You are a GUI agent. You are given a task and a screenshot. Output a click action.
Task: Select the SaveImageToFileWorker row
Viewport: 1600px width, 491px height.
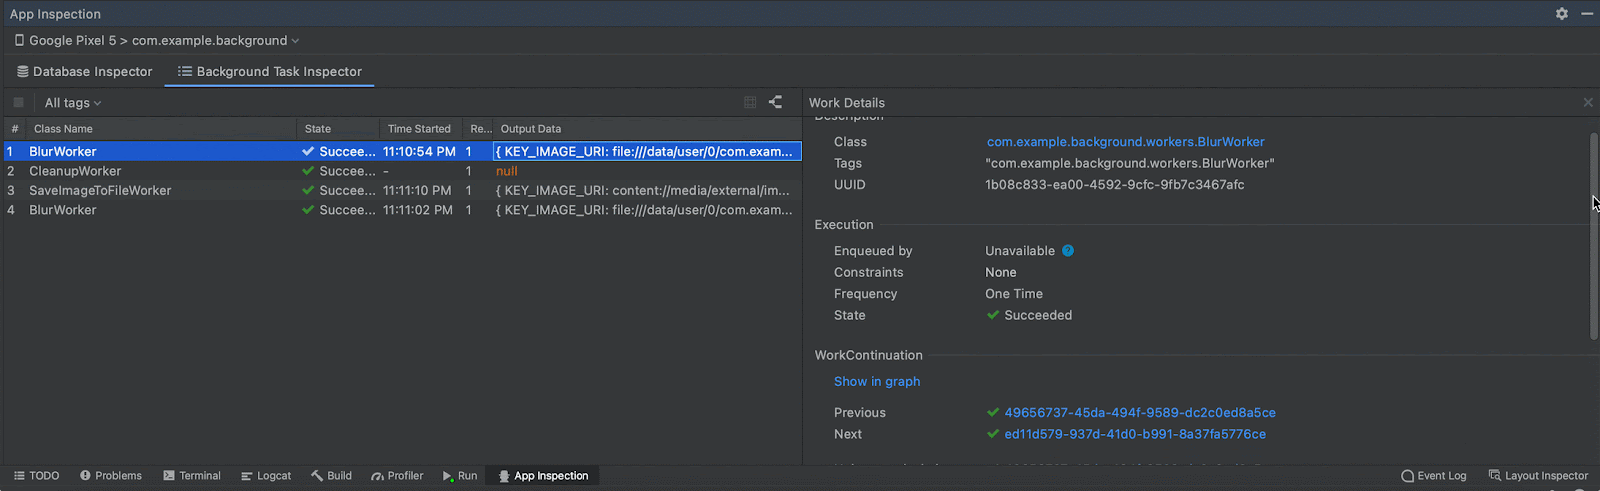402,190
